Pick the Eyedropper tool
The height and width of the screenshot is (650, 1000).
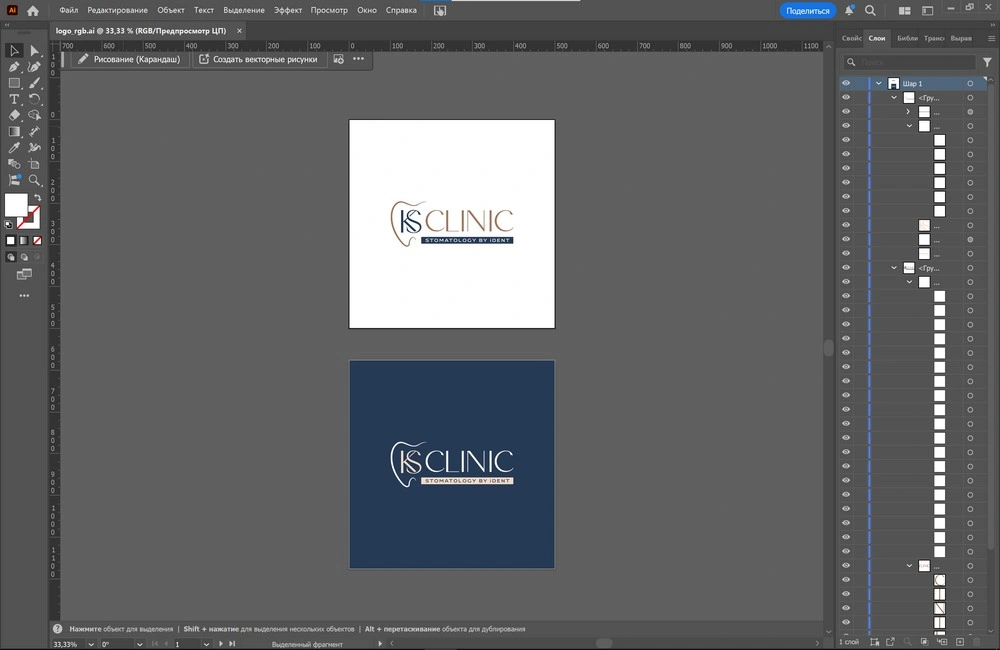coord(14,148)
